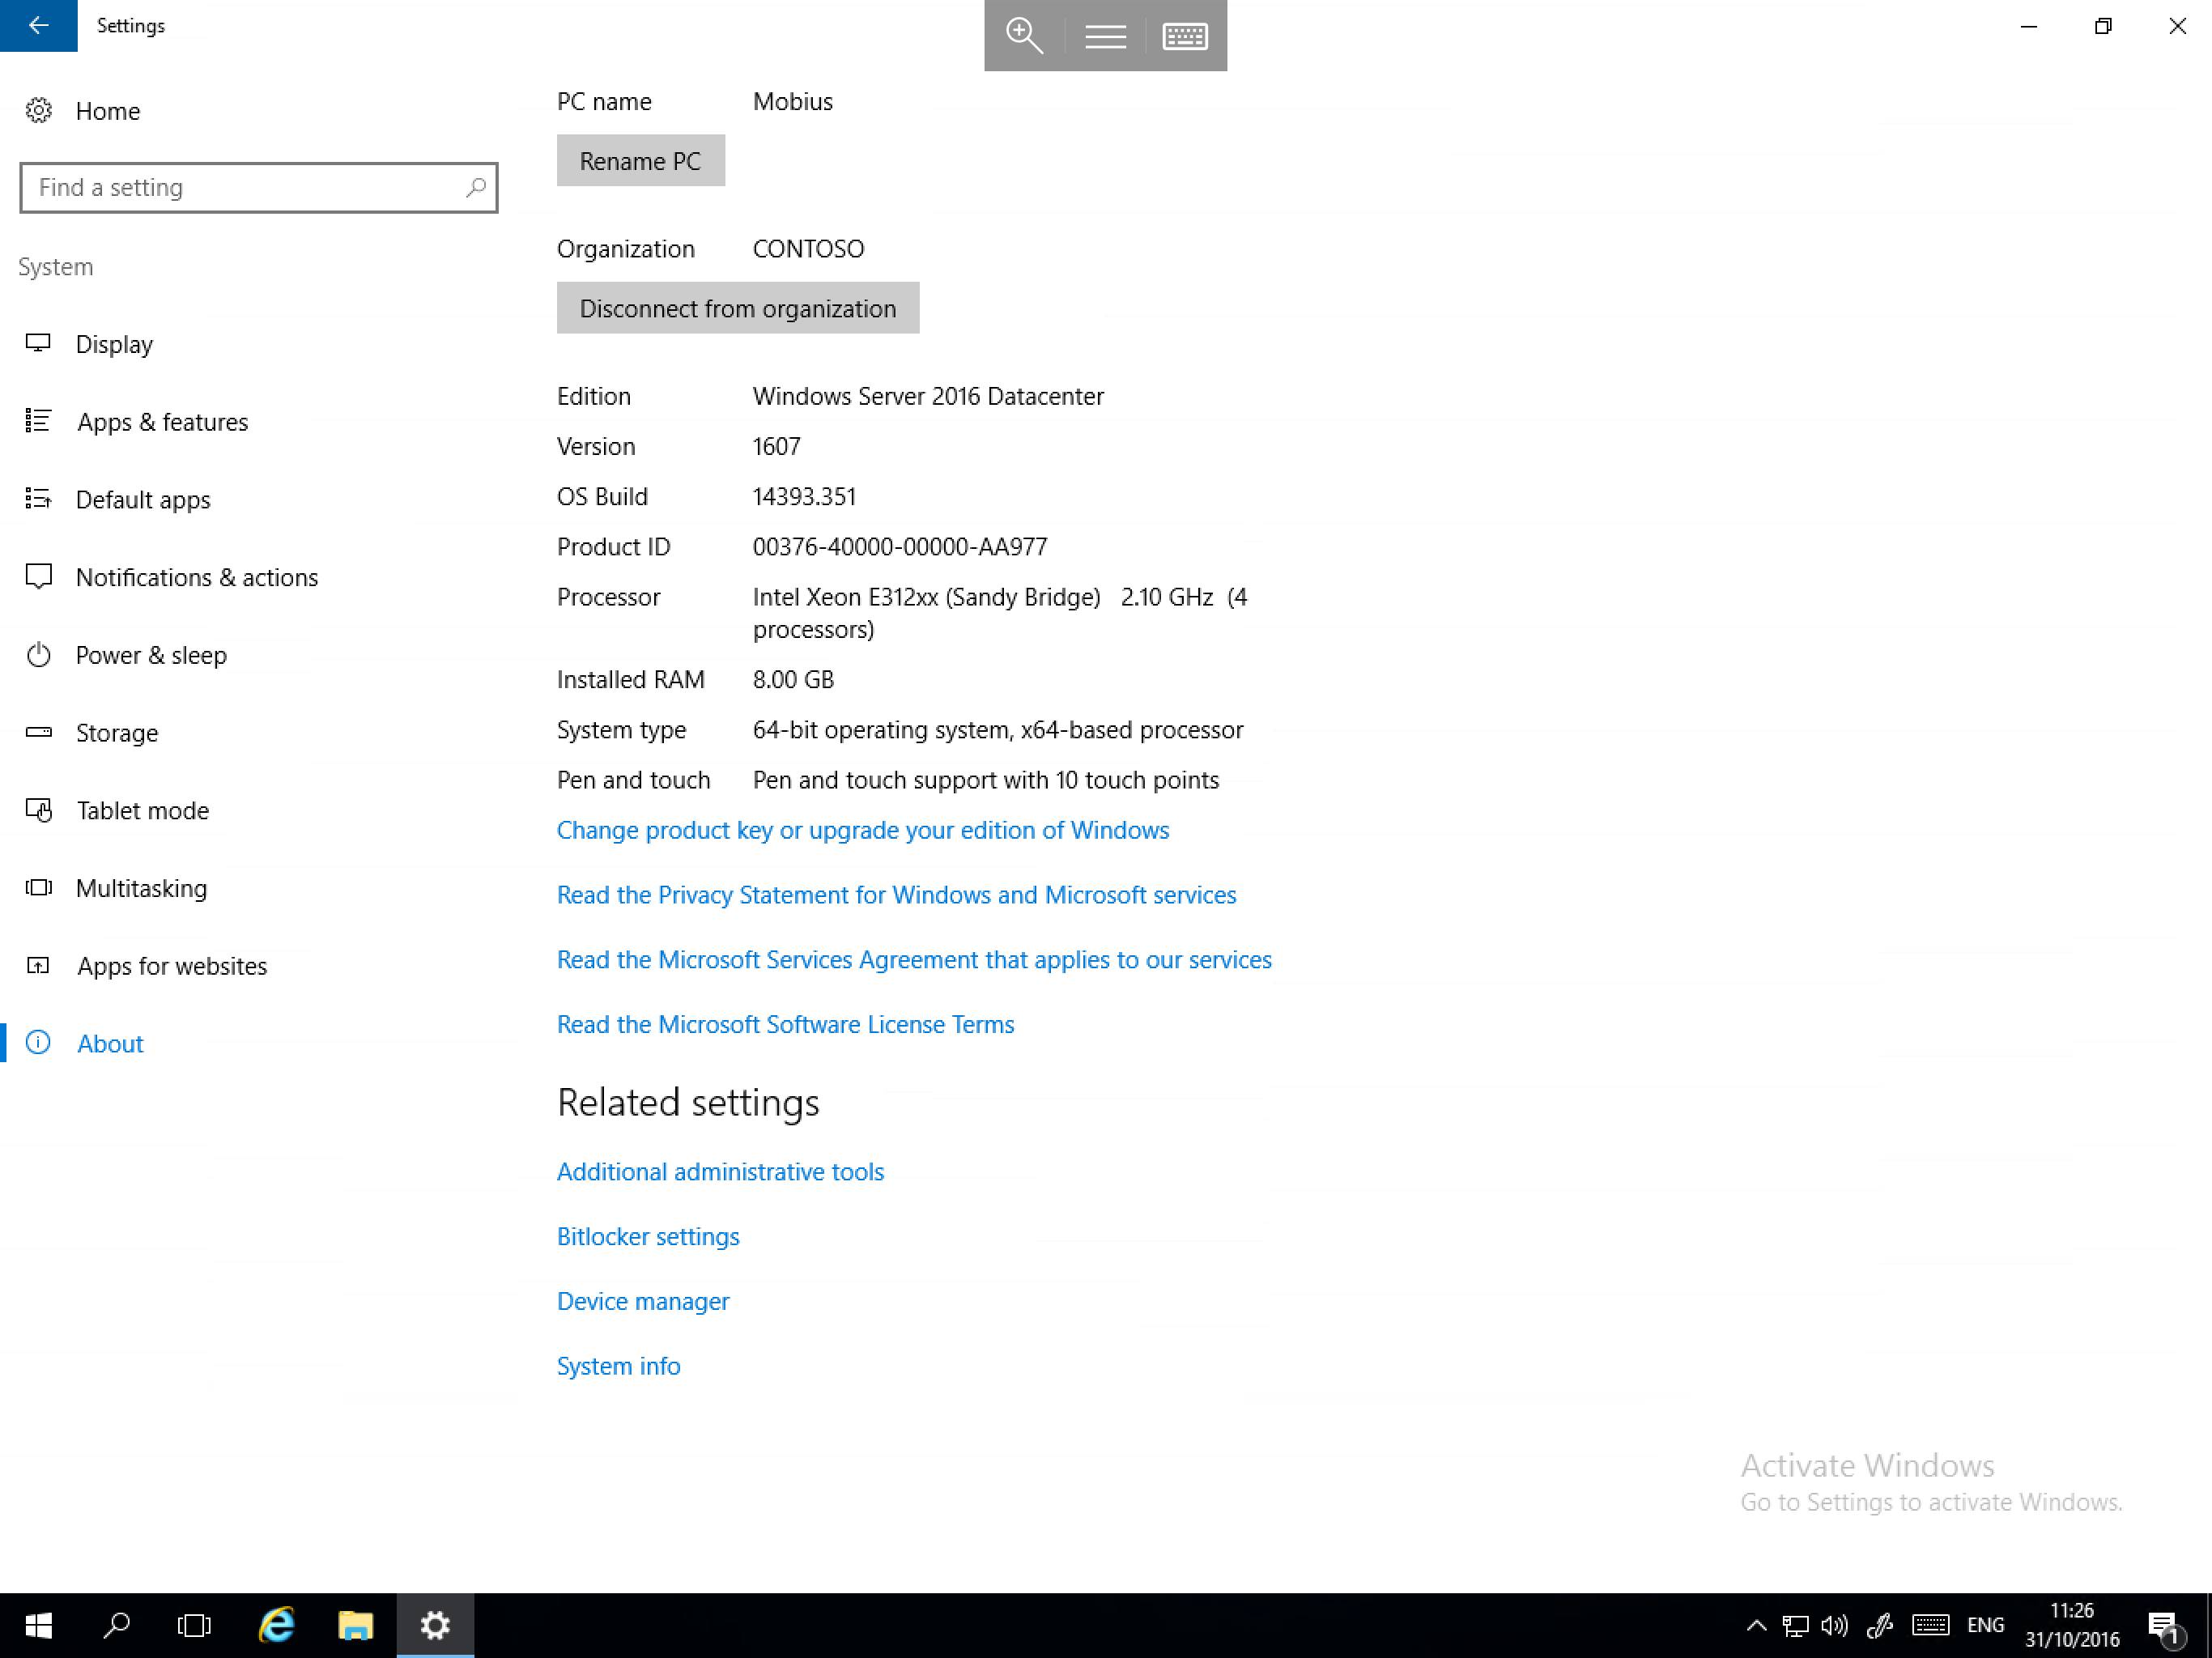Click the Version value 1607

pyautogui.click(x=776, y=446)
